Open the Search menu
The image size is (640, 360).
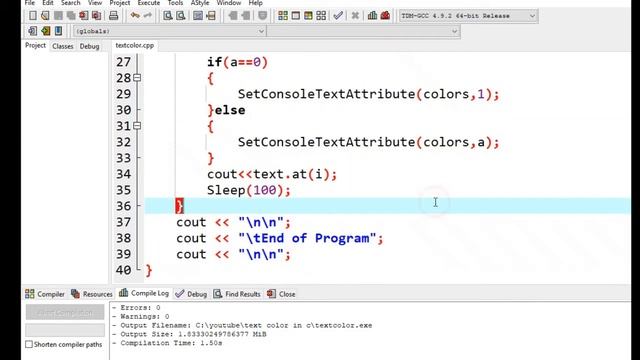point(71,3)
